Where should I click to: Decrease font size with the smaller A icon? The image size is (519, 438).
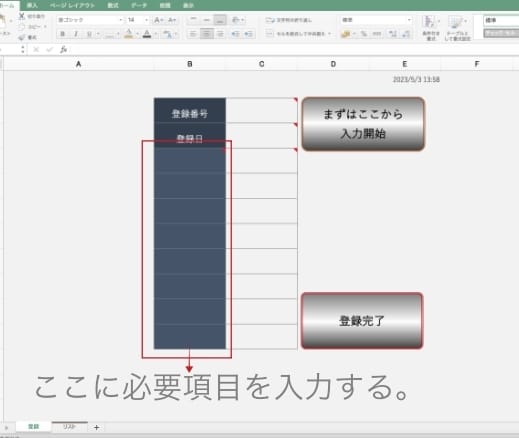pyautogui.click(x=172, y=20)
